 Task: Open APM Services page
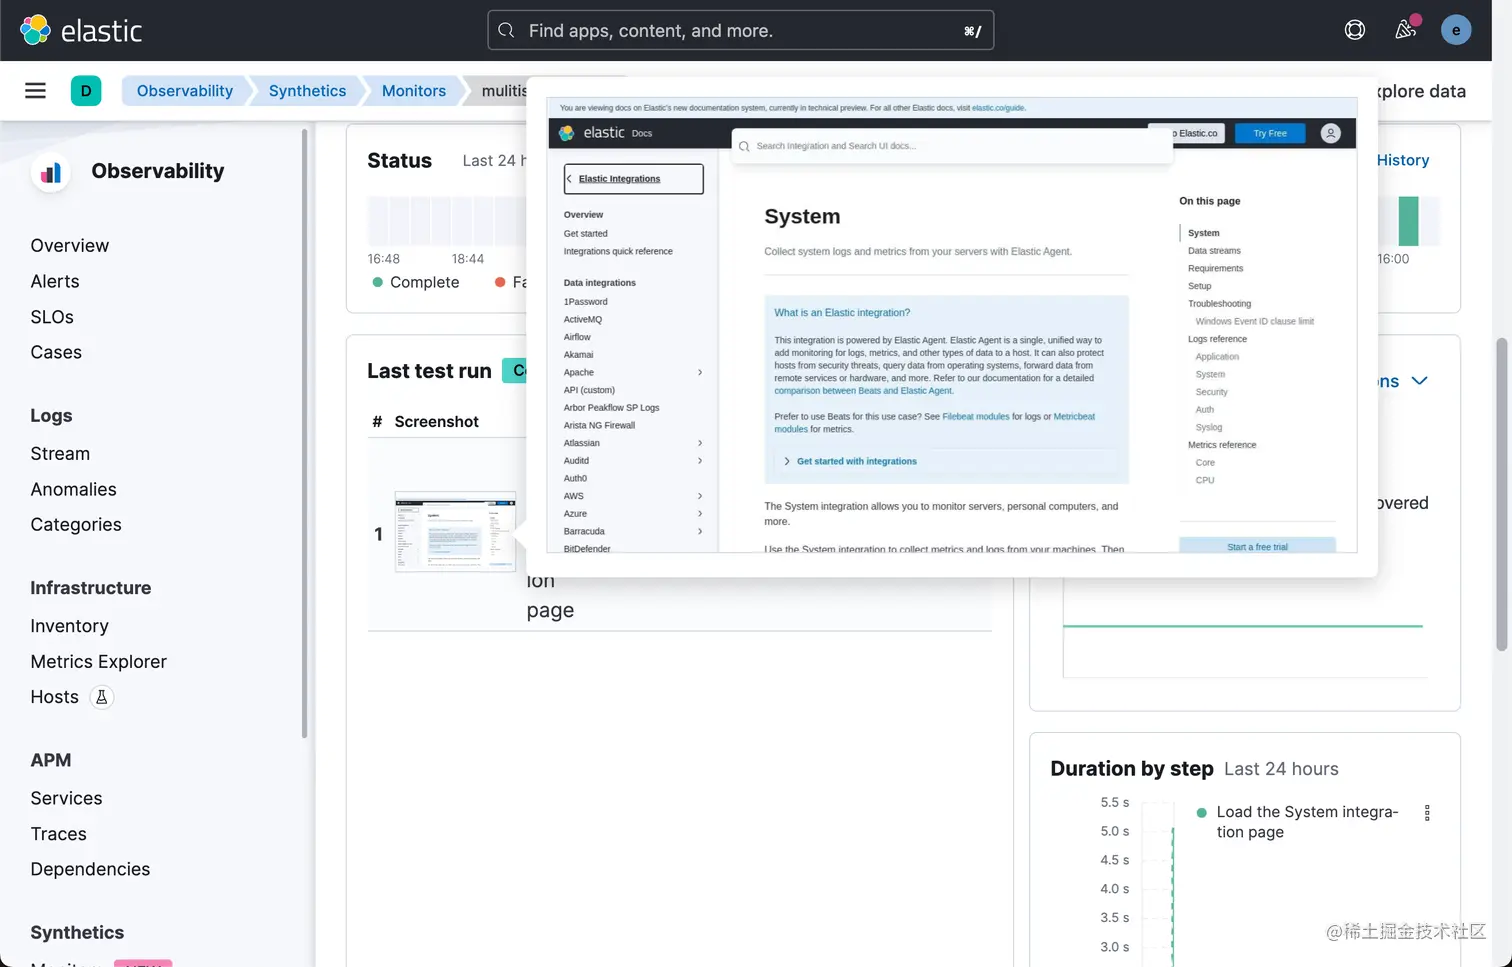click(x=66, y=799)
